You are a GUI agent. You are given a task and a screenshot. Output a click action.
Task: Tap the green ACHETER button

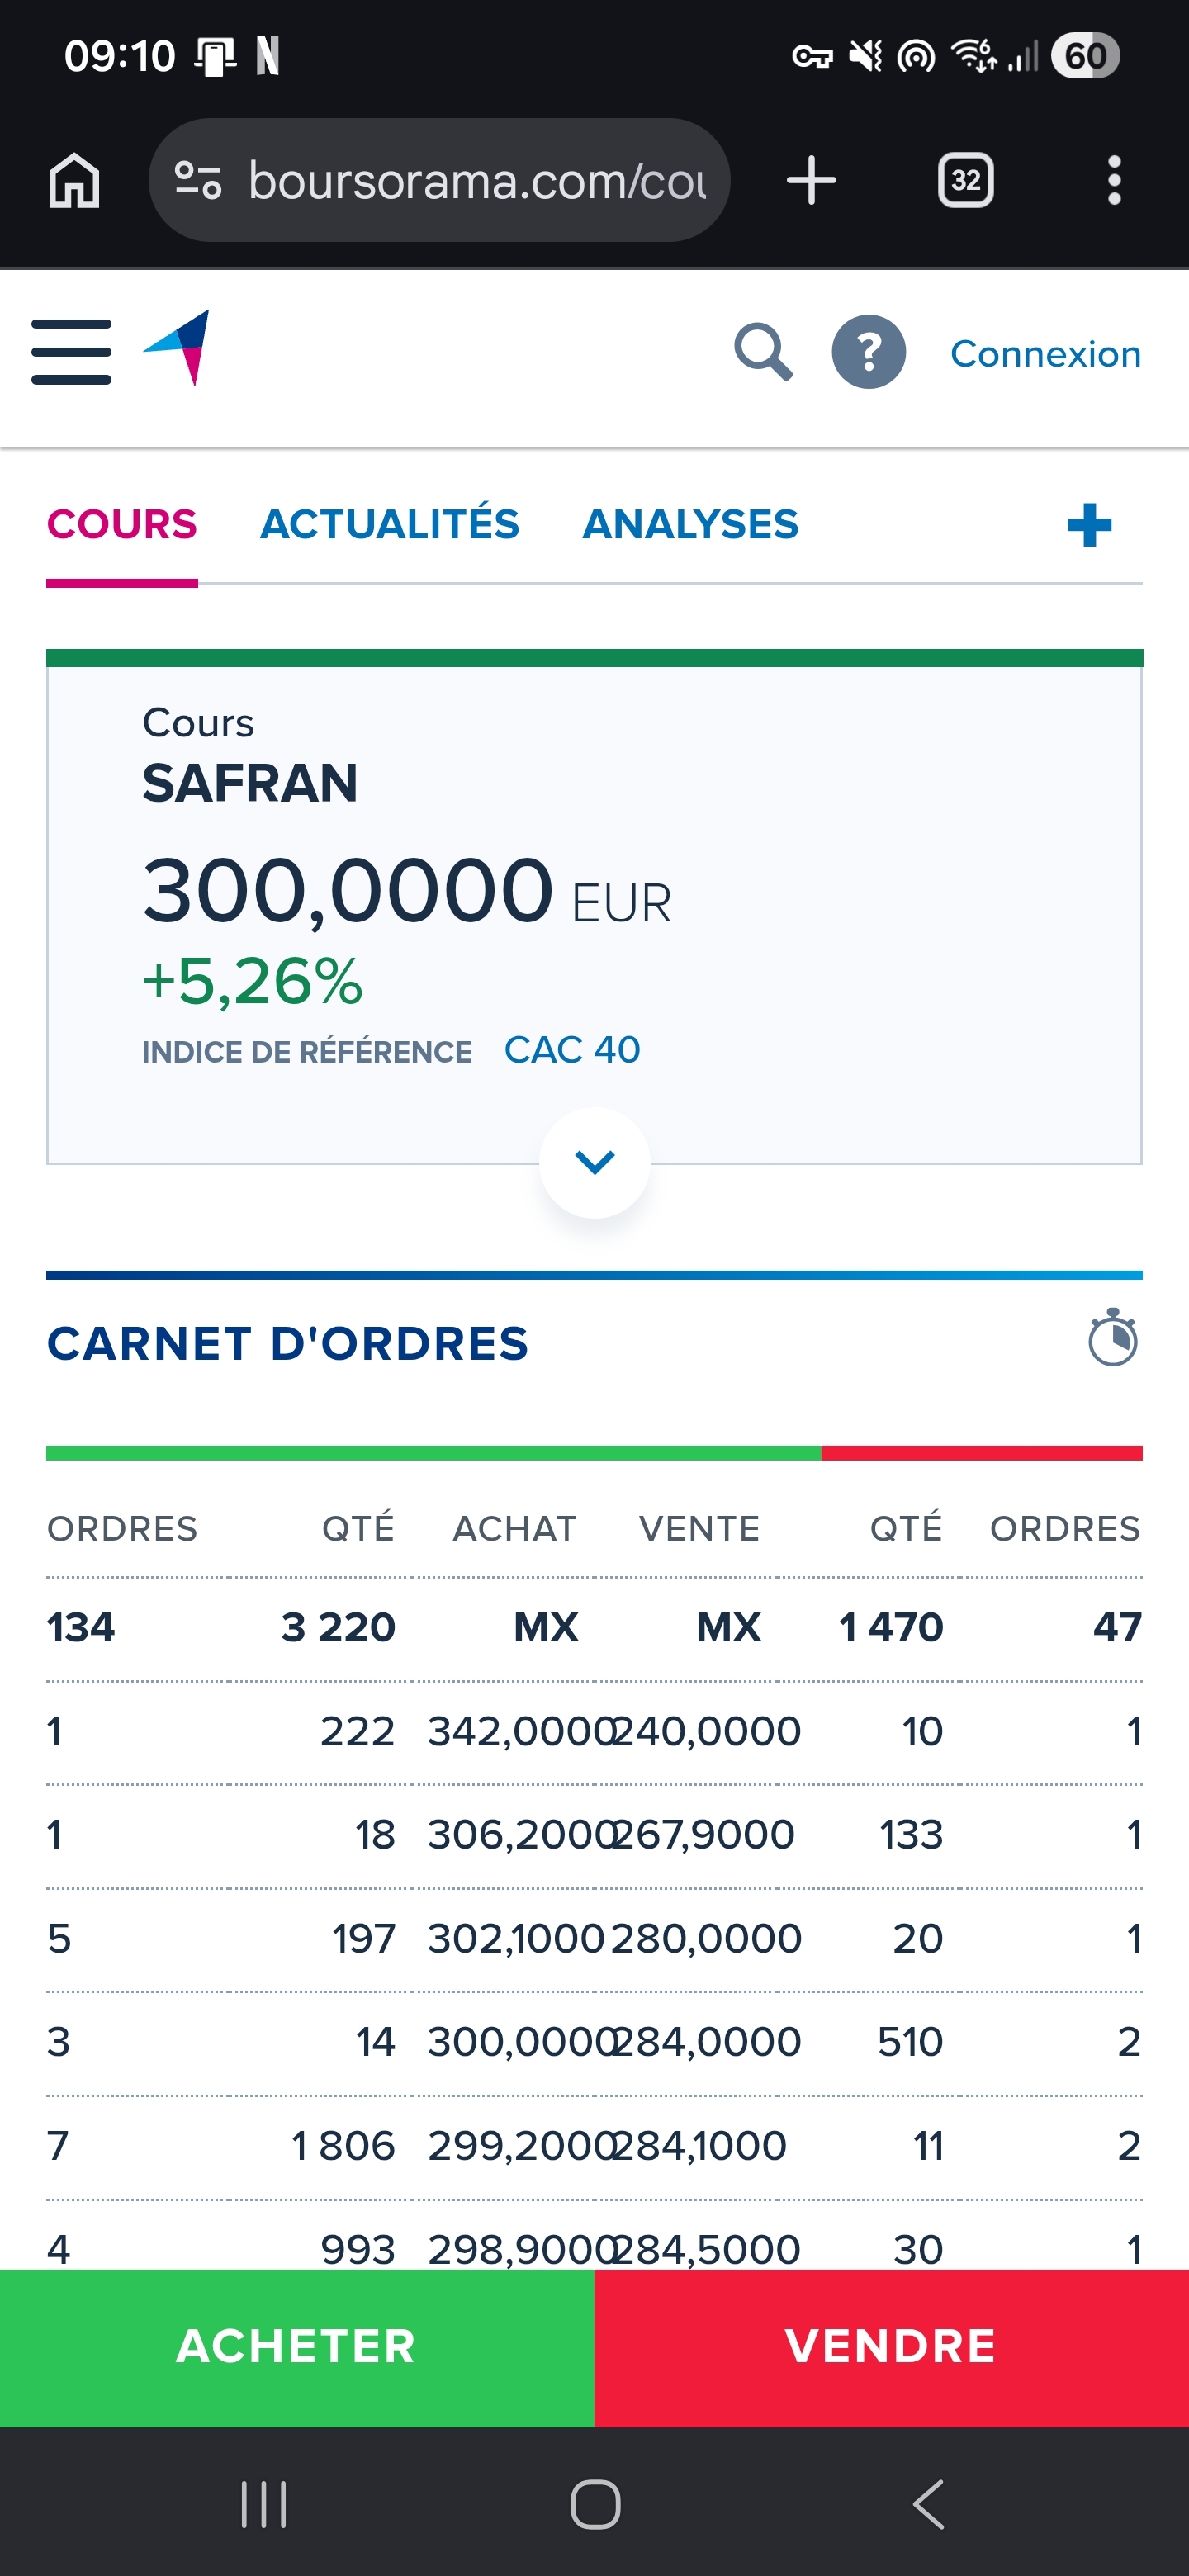297,2347
